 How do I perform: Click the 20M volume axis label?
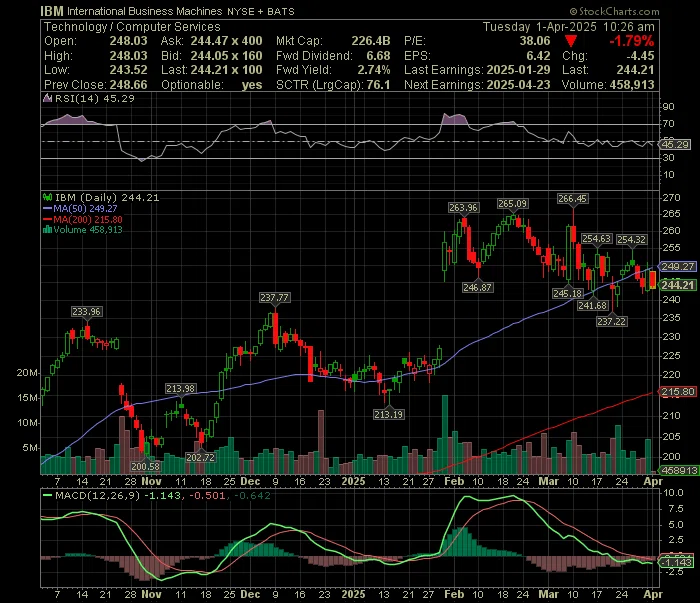[27, 373]
